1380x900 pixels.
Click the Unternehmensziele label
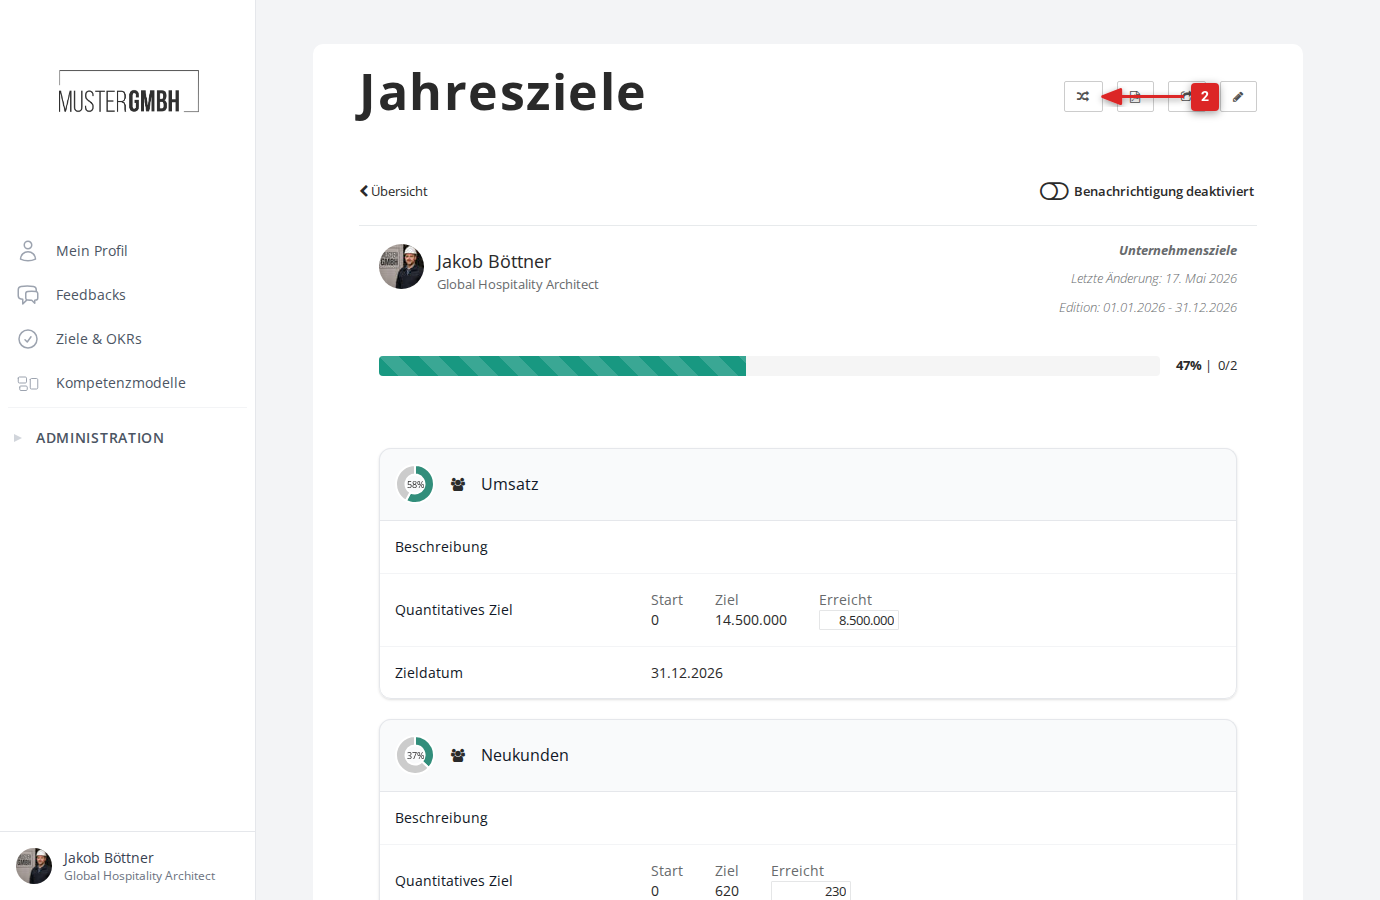click(x=1178, y=250)
